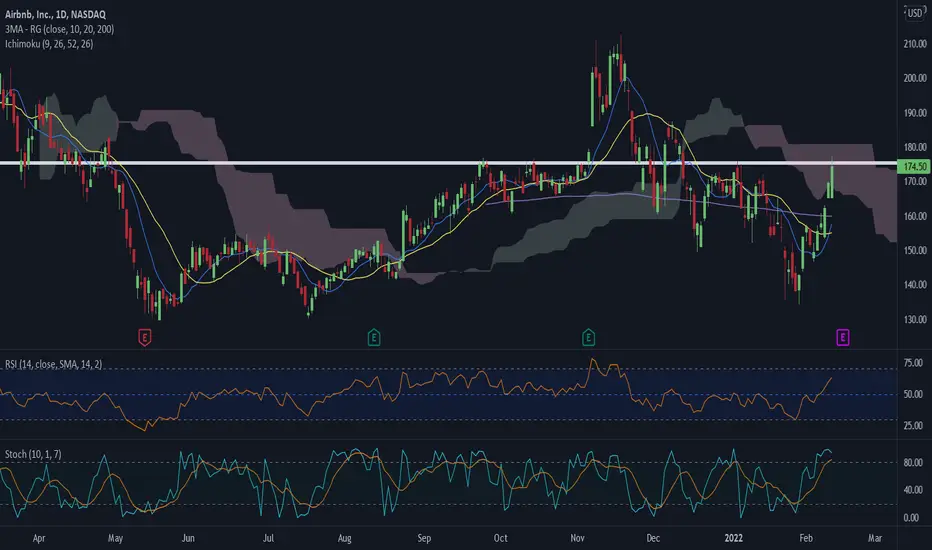Click the 180.00 price axis label

click(x=915, y=147)
